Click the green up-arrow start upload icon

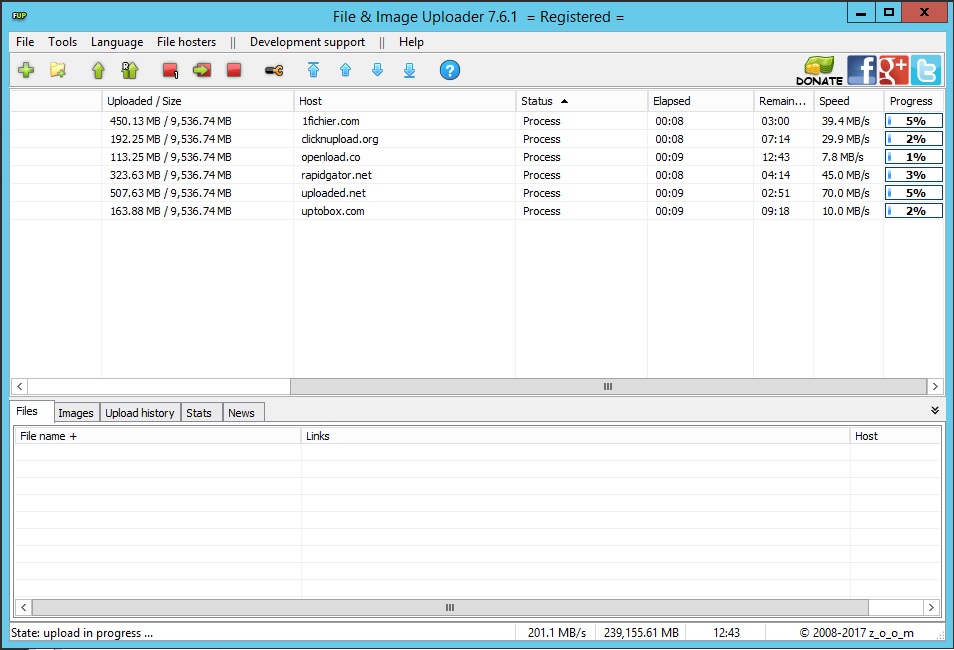pos(98,70)
